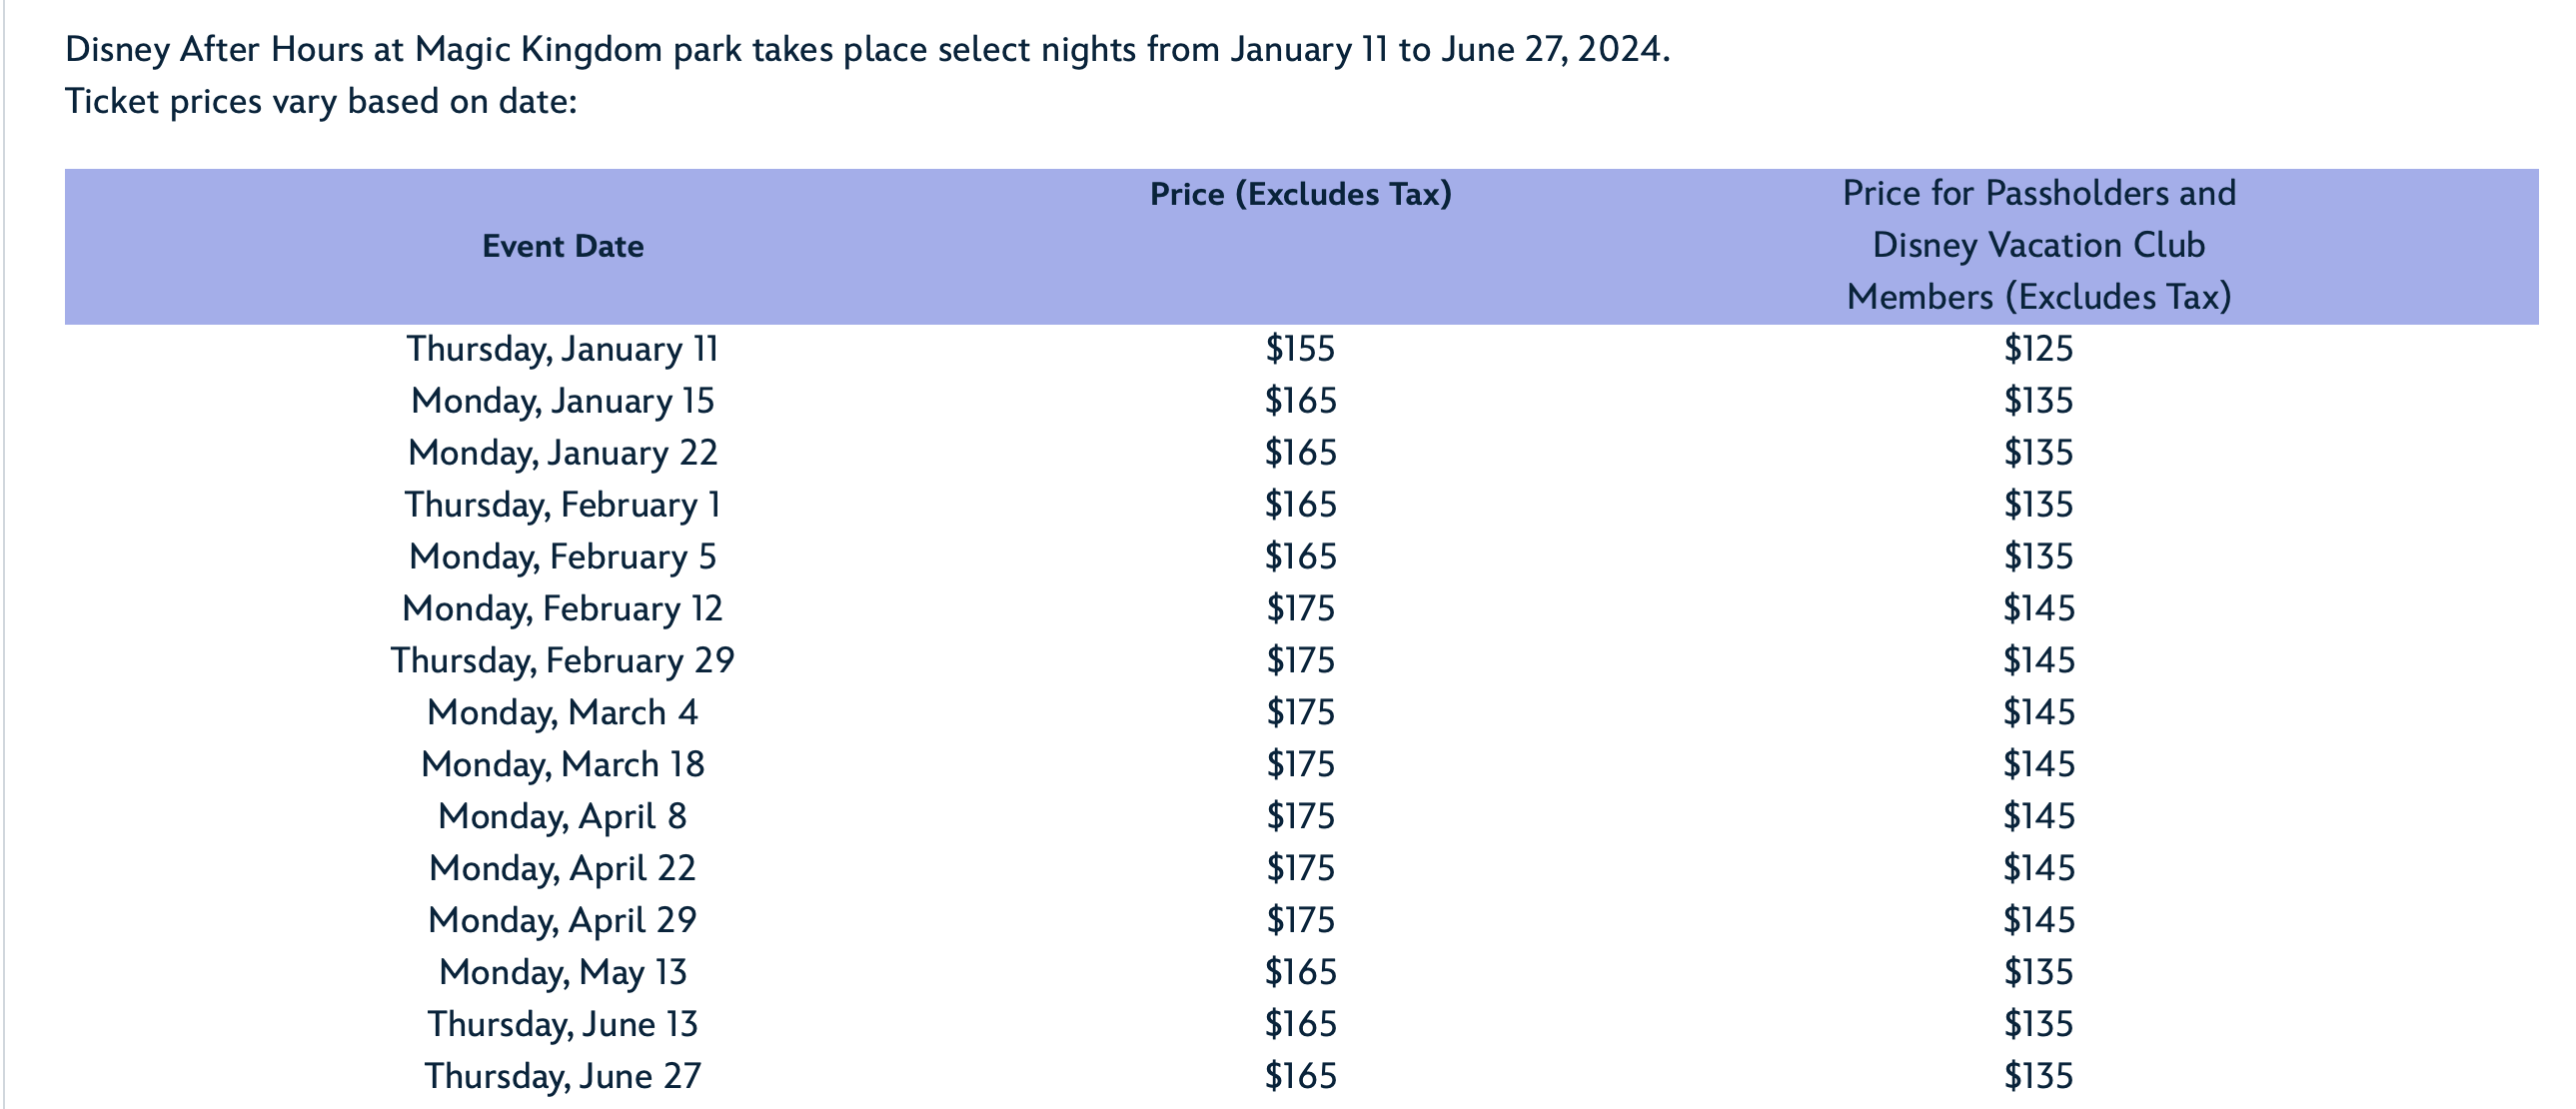Click the Monday, January 22 date
The width and height of the screenshot is (2576, 1109).
click(x=562, y=453)
